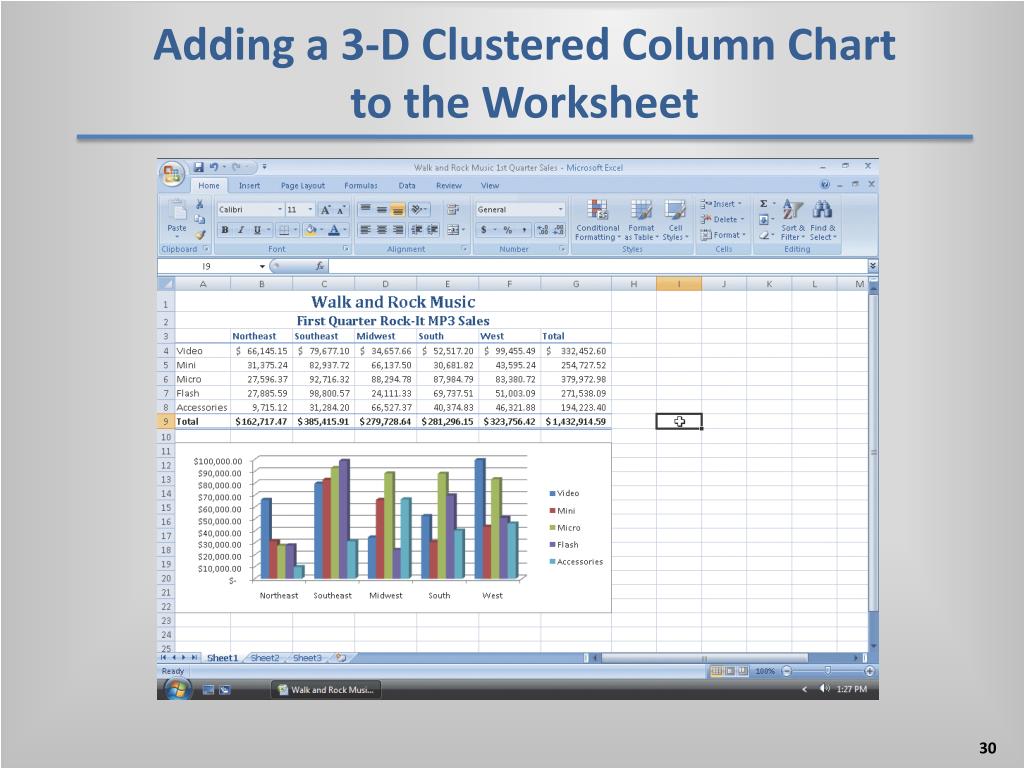
Task: Toggle Middle Align
Action: 381,210
